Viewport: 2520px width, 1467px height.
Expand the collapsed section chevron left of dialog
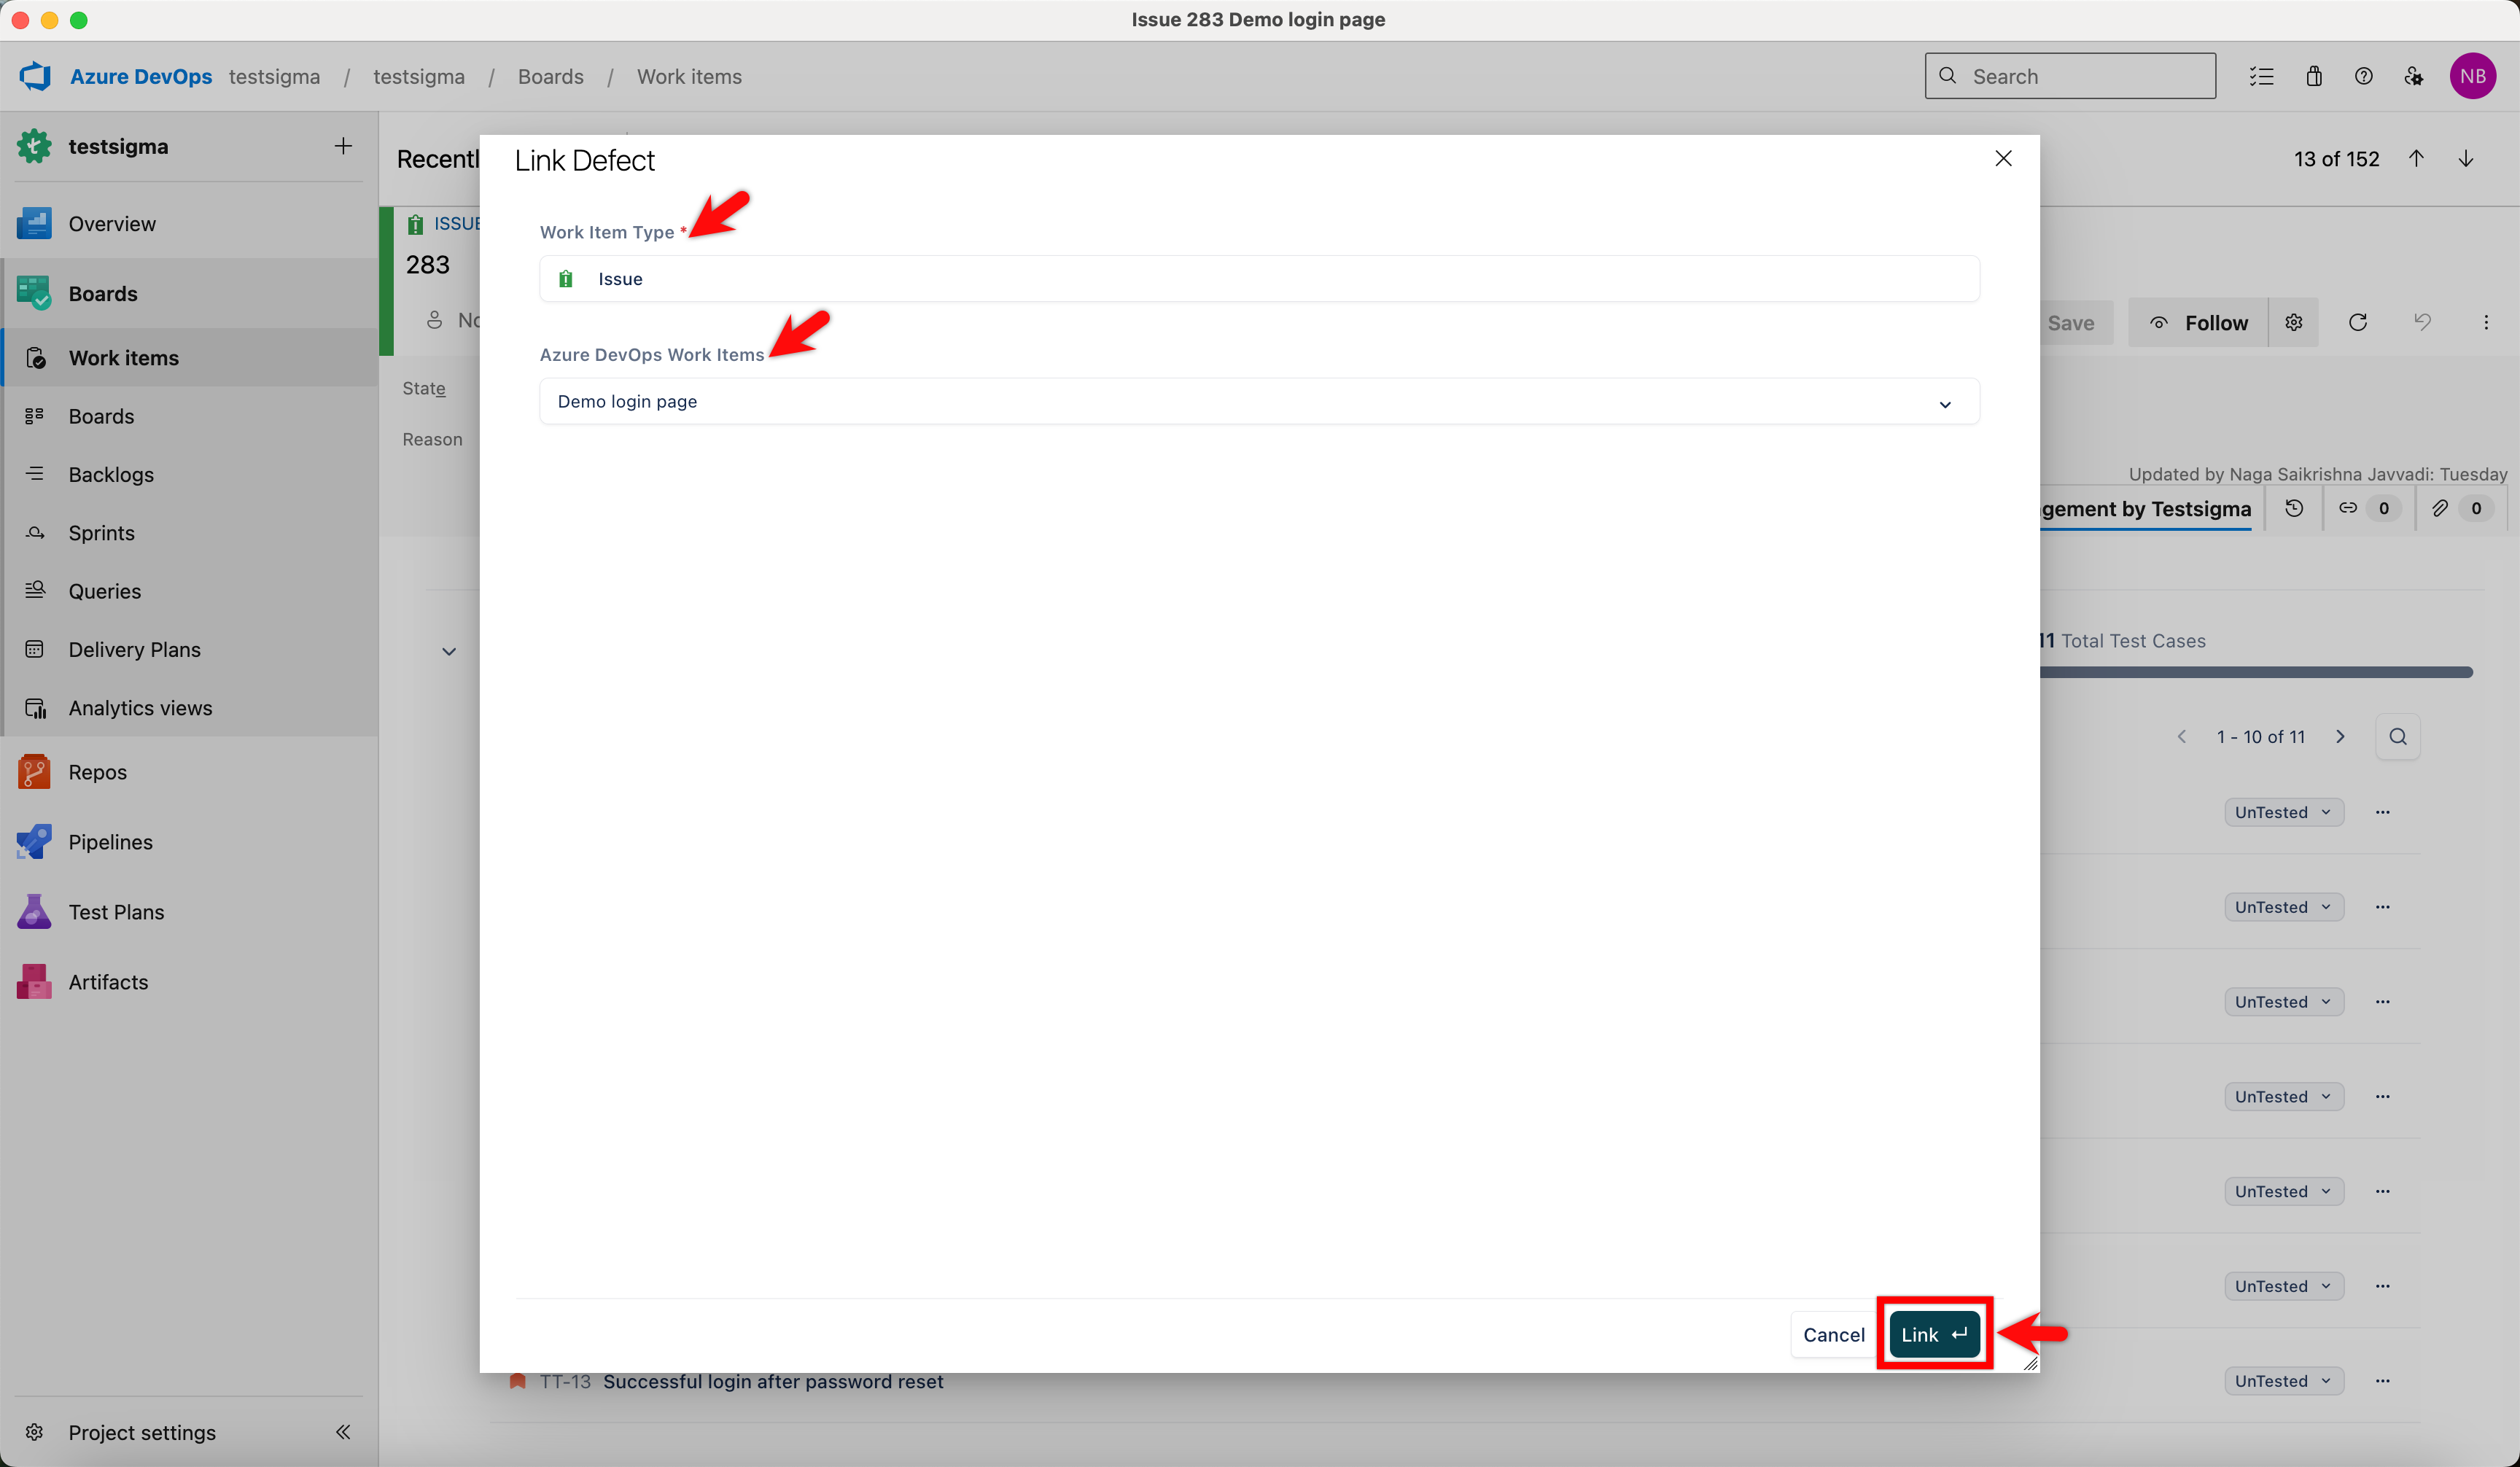tap(449, 652)
